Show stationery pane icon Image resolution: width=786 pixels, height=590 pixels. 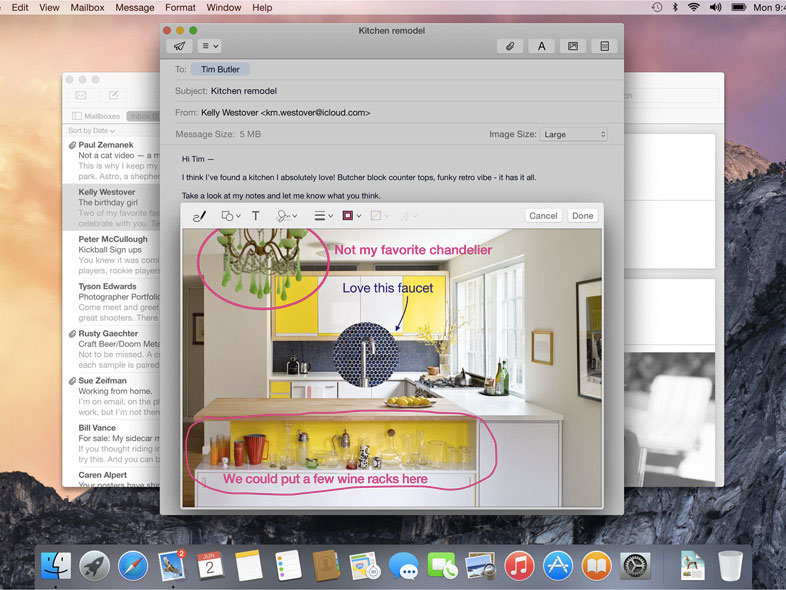(605, 46)
